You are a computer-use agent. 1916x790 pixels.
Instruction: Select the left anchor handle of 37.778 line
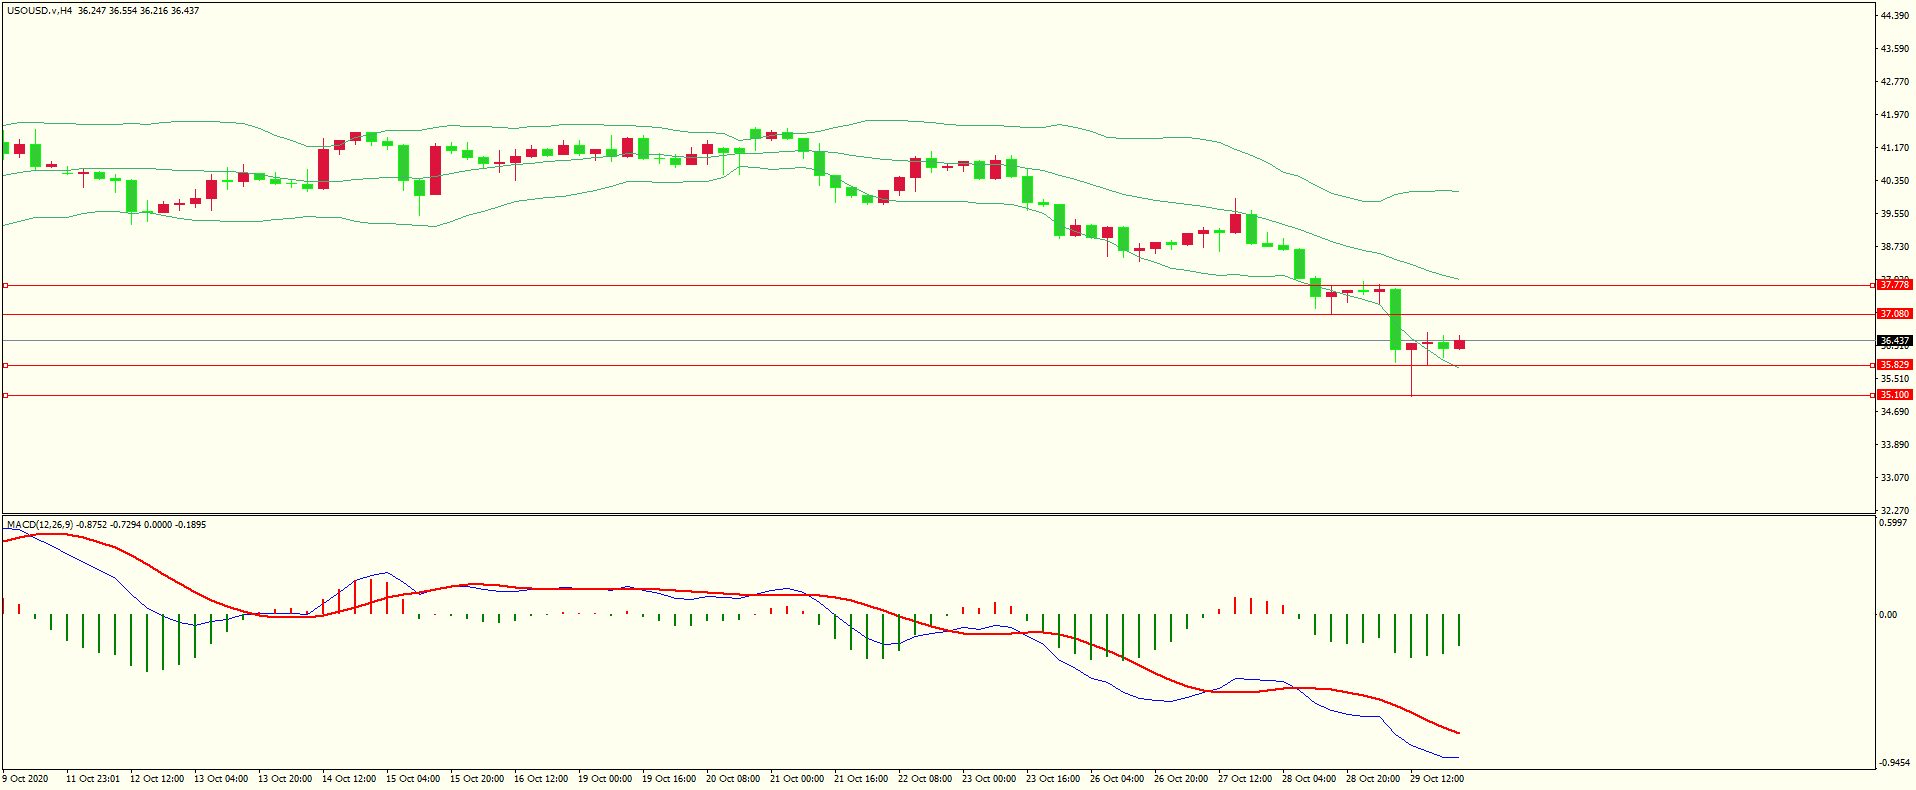(5, 285)
